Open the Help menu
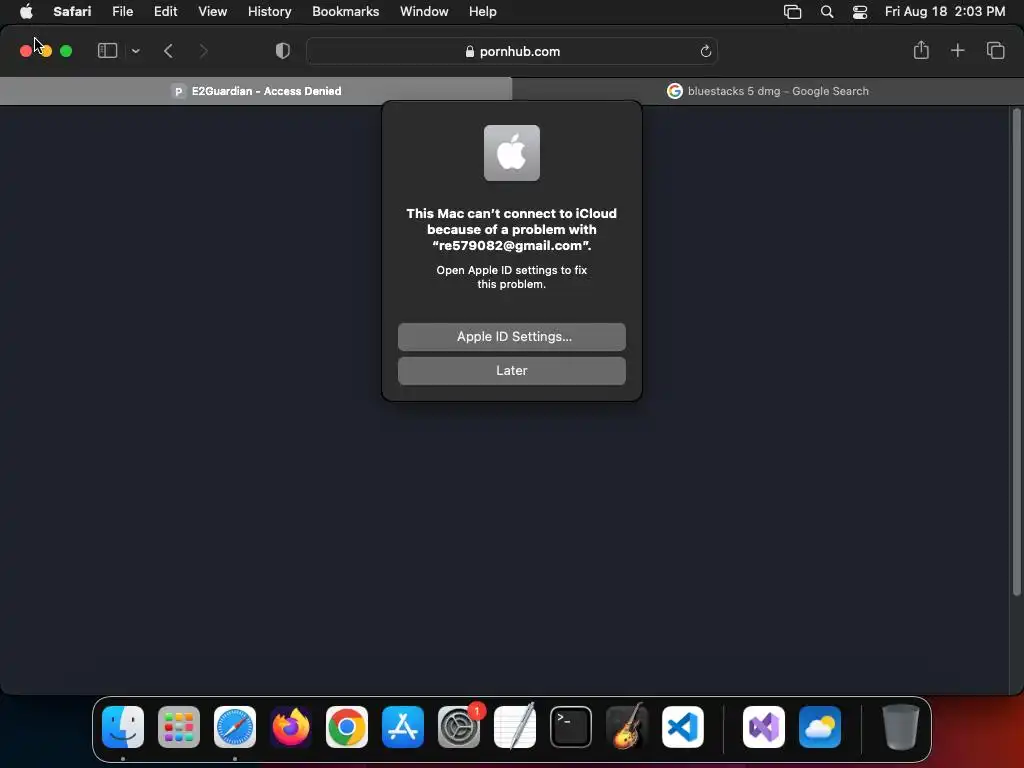The height and width of the screenshot is (768, 1024). point(483,11)
